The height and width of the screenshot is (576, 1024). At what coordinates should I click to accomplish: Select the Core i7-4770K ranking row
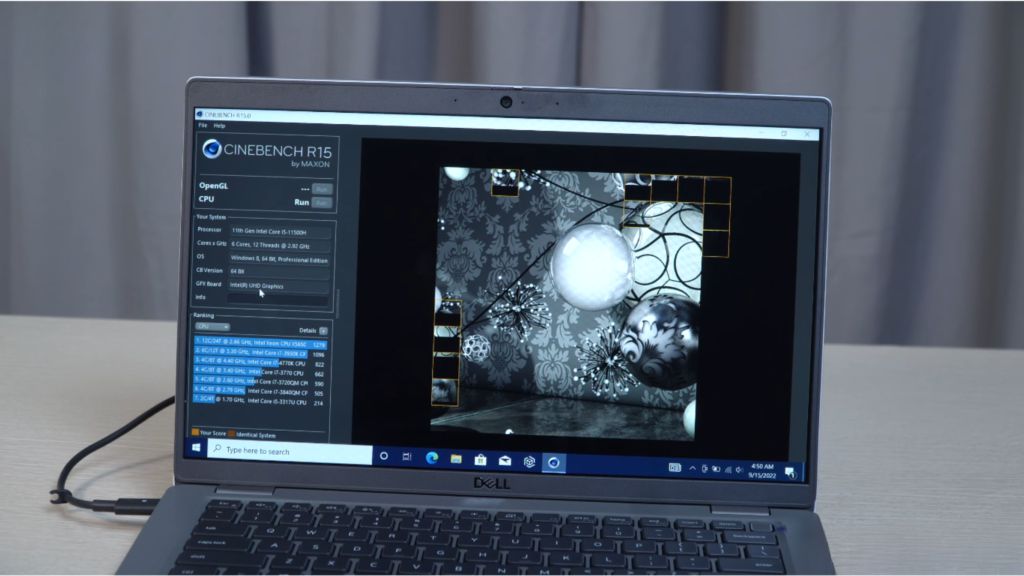coord(260,362)
